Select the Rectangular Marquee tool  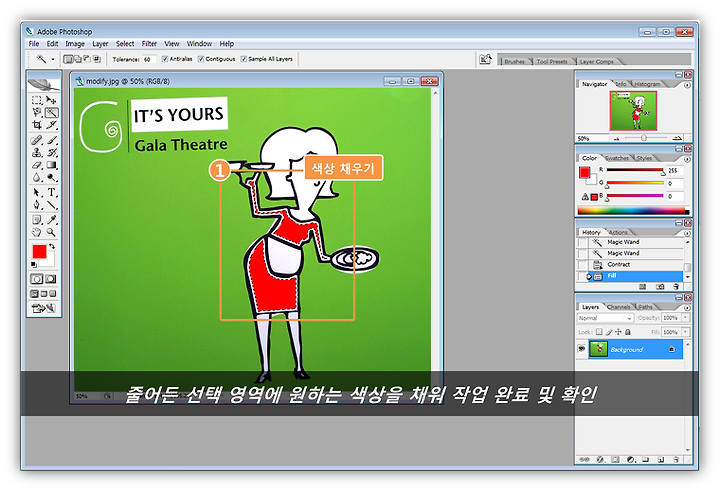click(37, 100)
